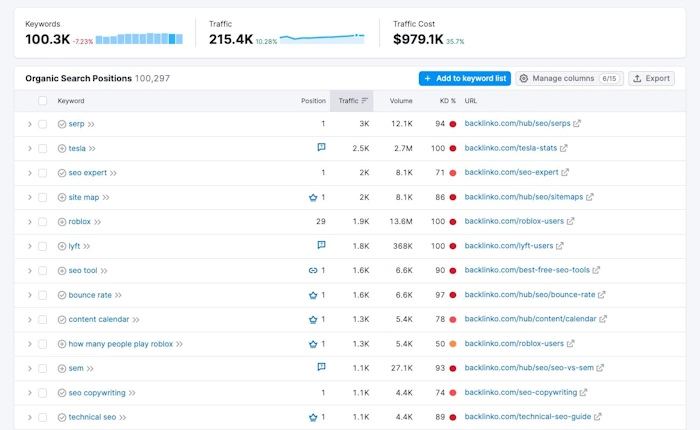Screen dimensions: 700x430
Task: Open the backlinko.com/seo-copywriting link
Action: 521,392
